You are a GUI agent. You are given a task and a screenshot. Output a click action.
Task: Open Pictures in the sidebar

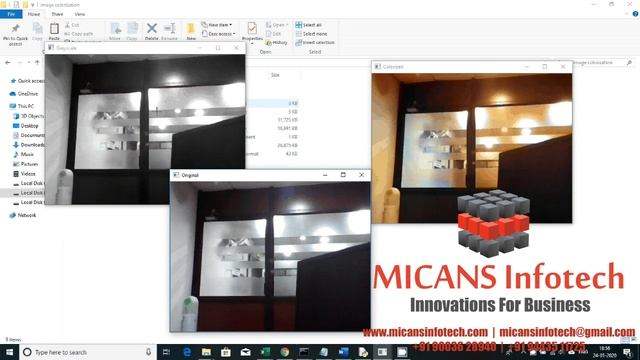pos(26,164)
